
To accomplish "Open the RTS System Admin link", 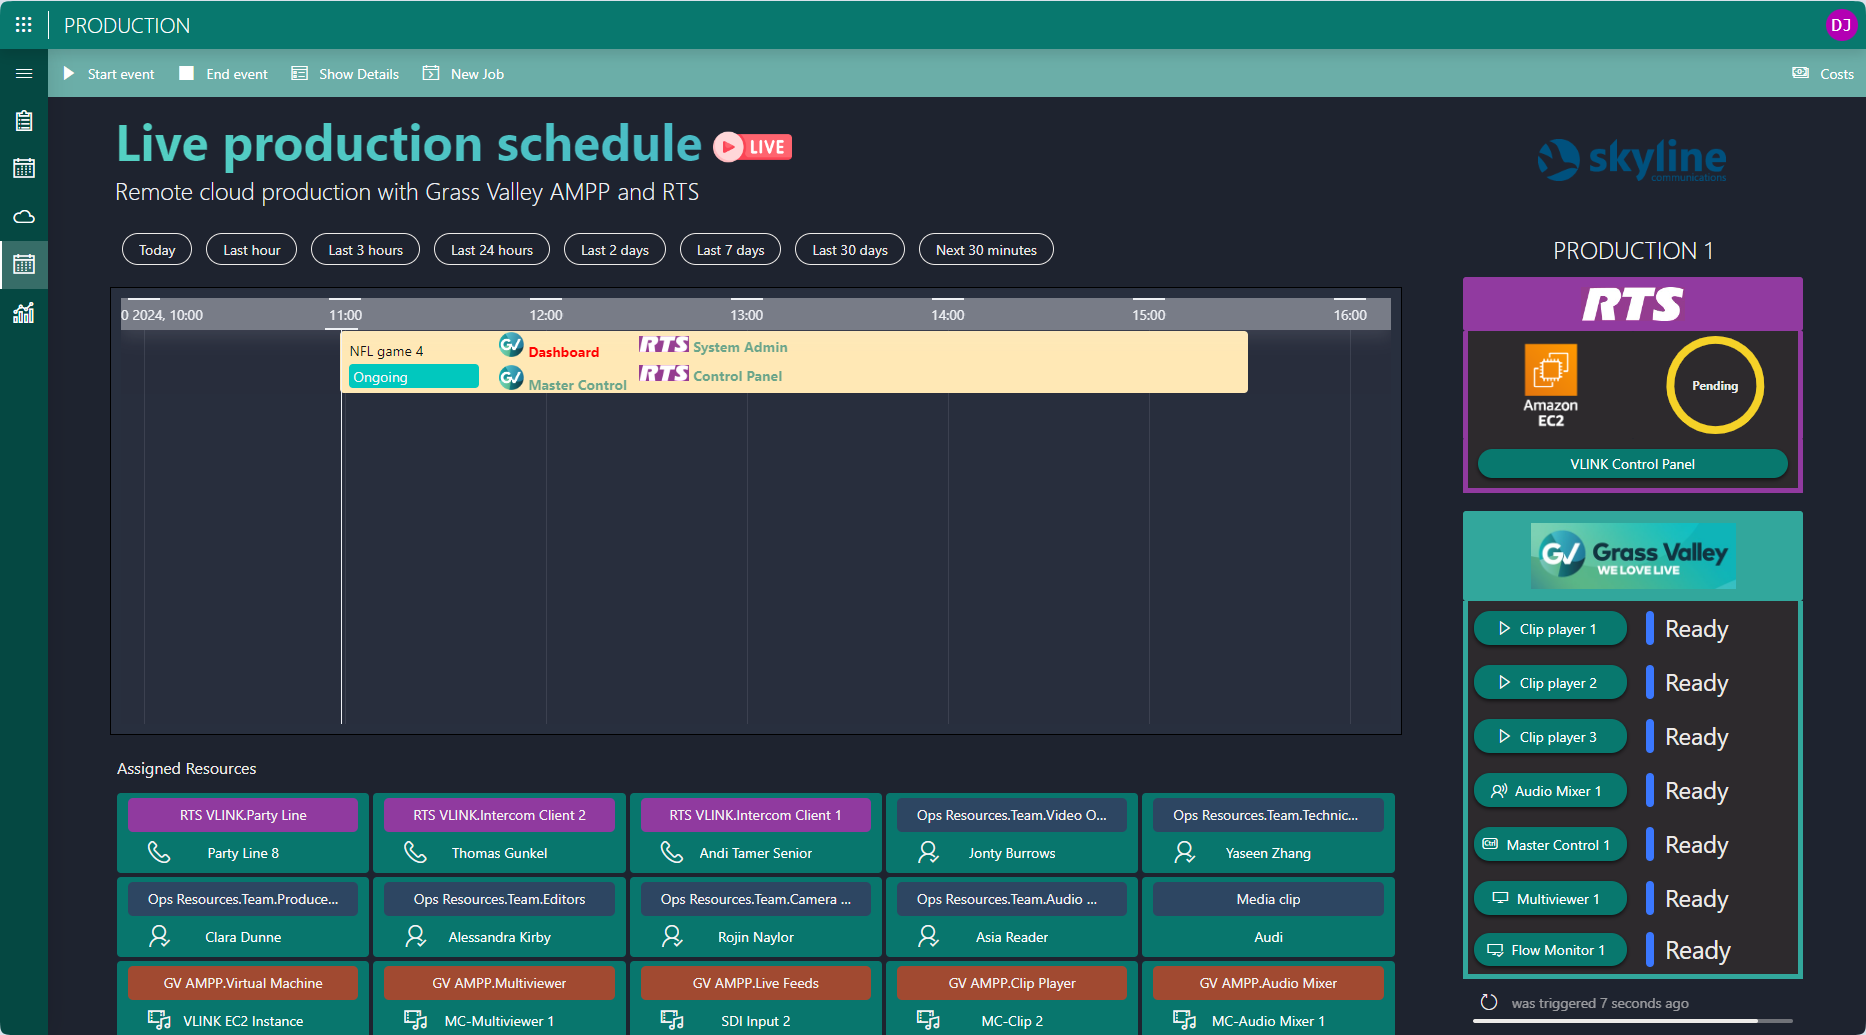I will tap(740, 347).
